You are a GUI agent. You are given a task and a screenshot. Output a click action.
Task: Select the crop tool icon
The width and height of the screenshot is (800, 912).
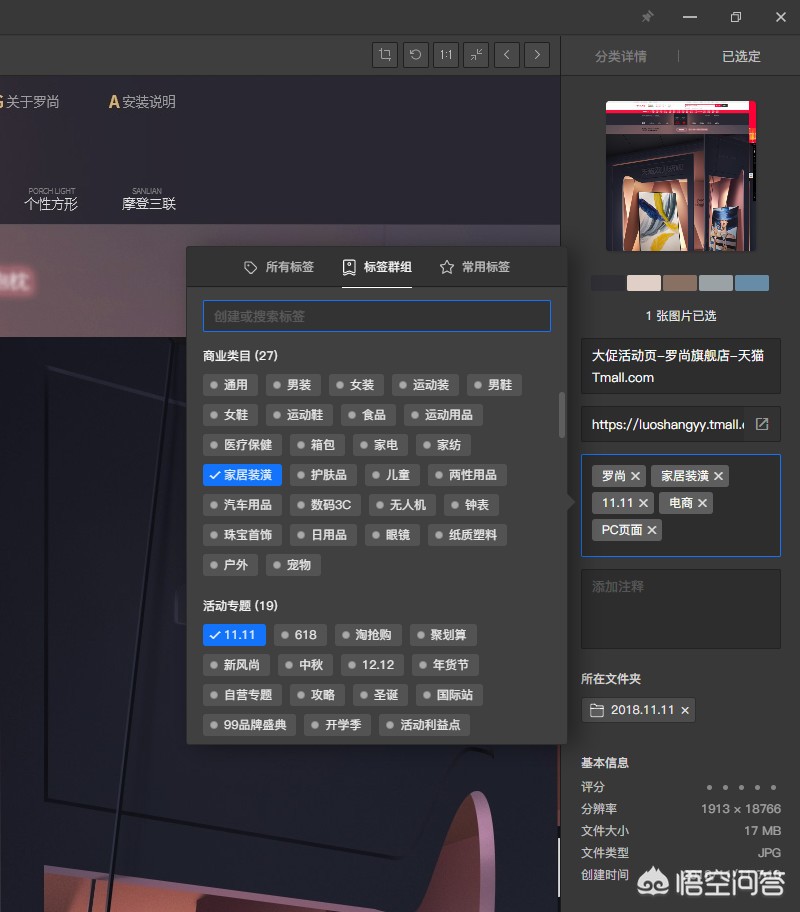coord(385,55)
